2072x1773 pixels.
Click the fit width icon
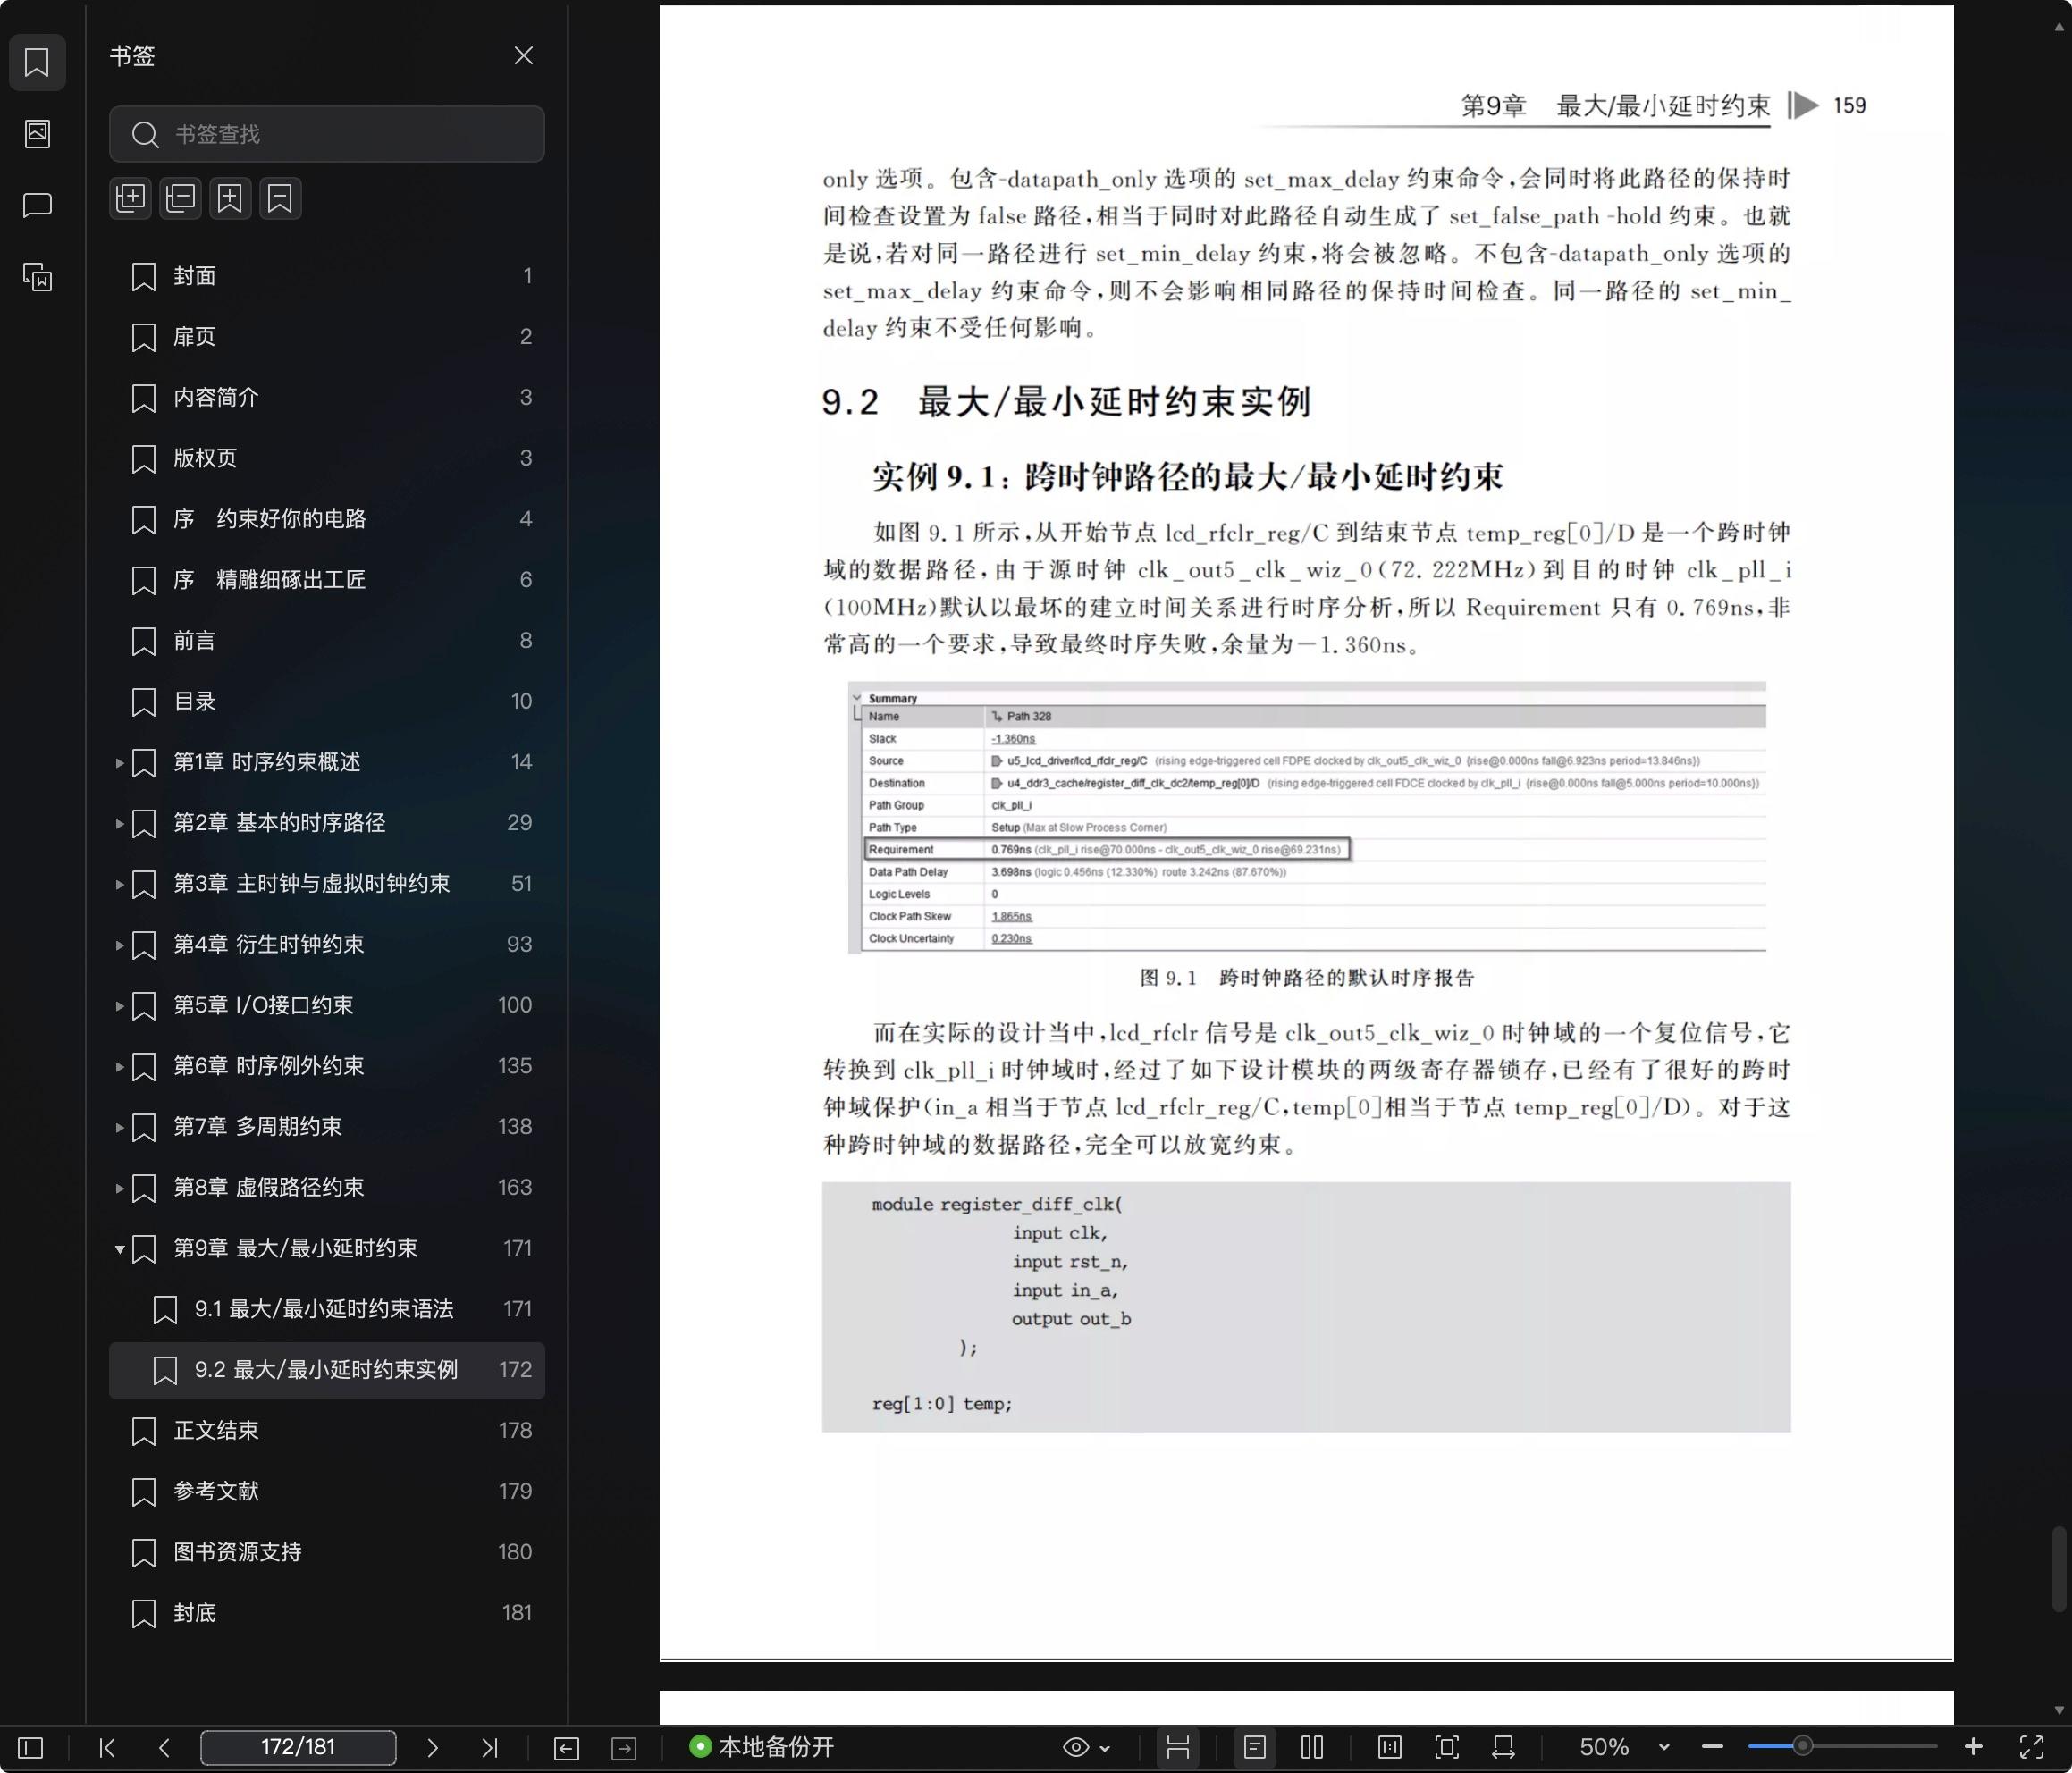(x=1503, y=1748)
